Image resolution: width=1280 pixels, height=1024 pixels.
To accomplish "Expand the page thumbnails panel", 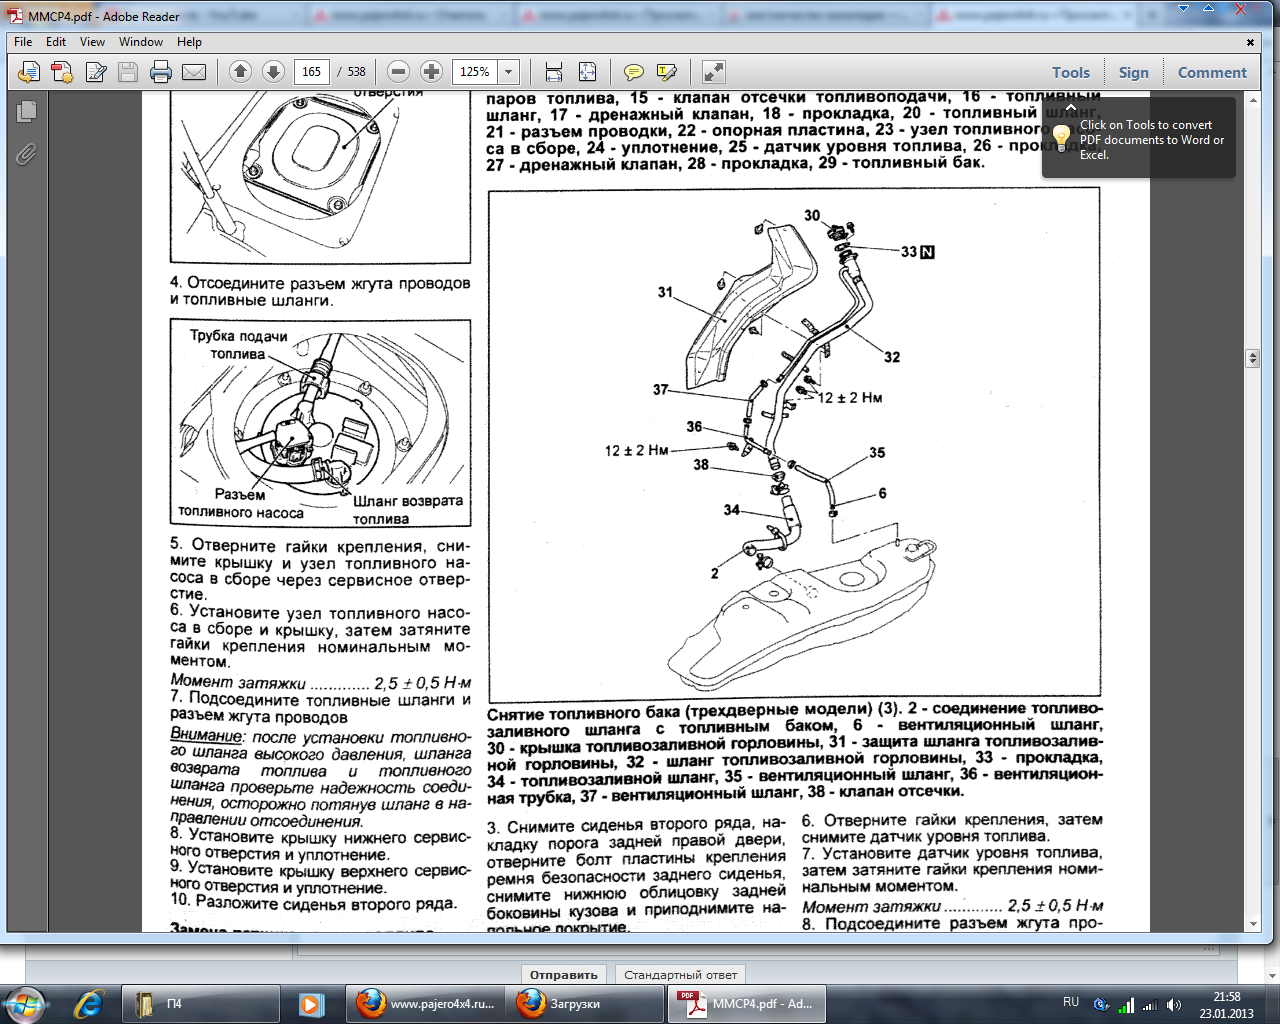I will [x=26, y=112].
